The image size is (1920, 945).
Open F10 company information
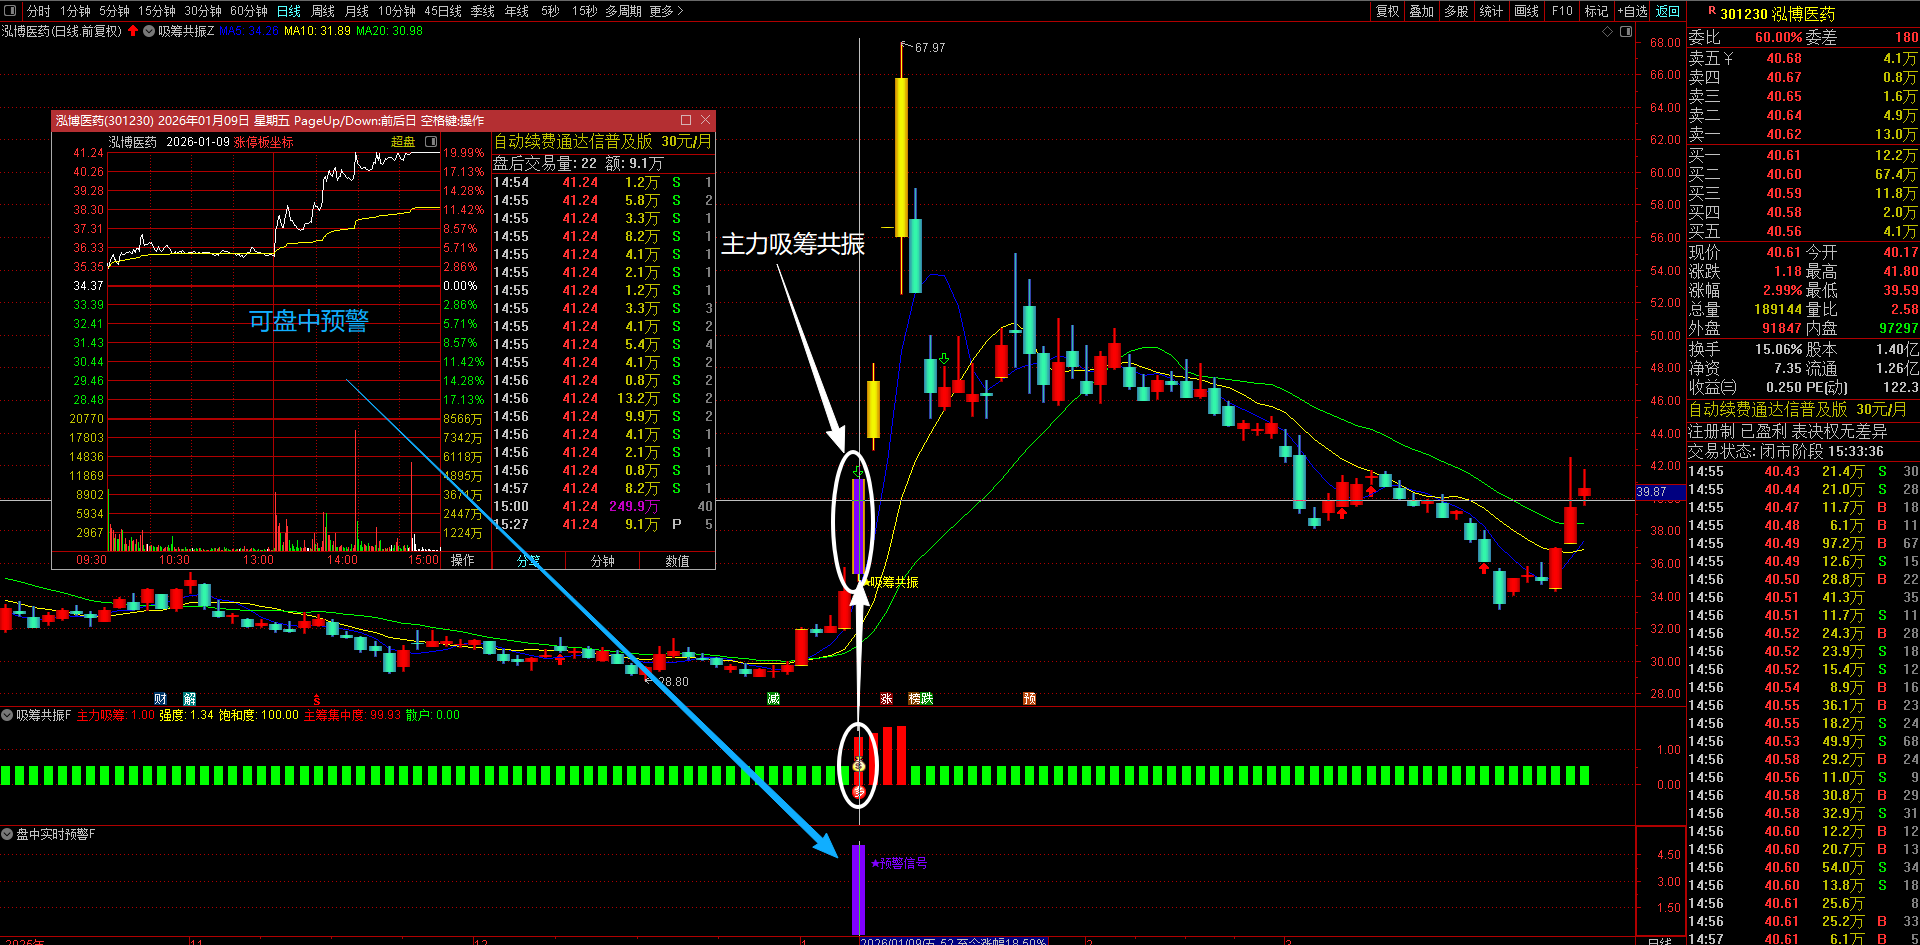coord(1562,11)
